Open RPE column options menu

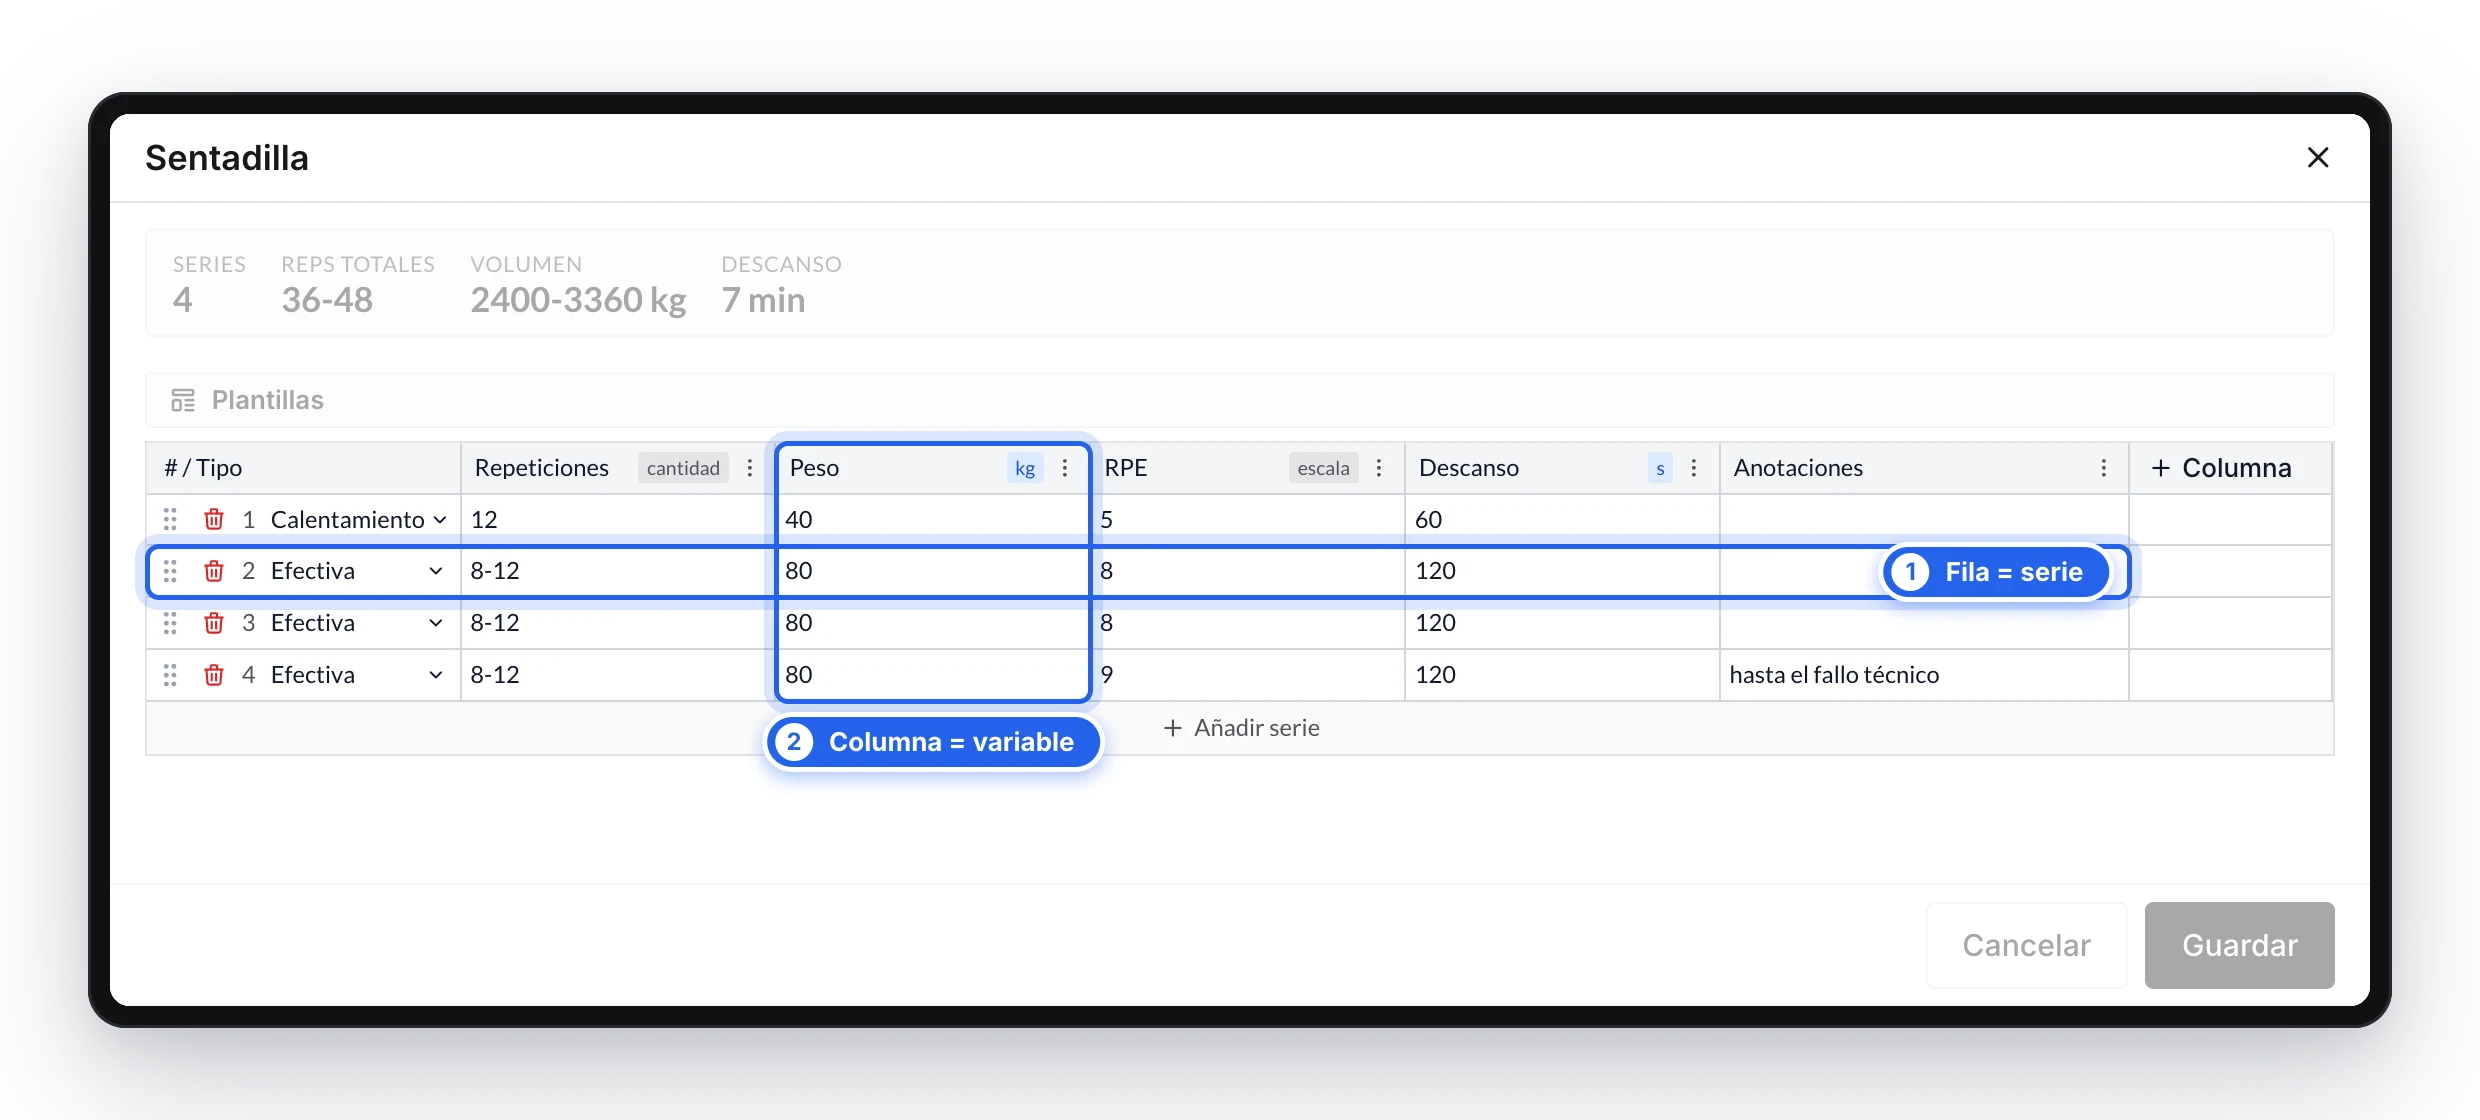(x=1379, y=468)
